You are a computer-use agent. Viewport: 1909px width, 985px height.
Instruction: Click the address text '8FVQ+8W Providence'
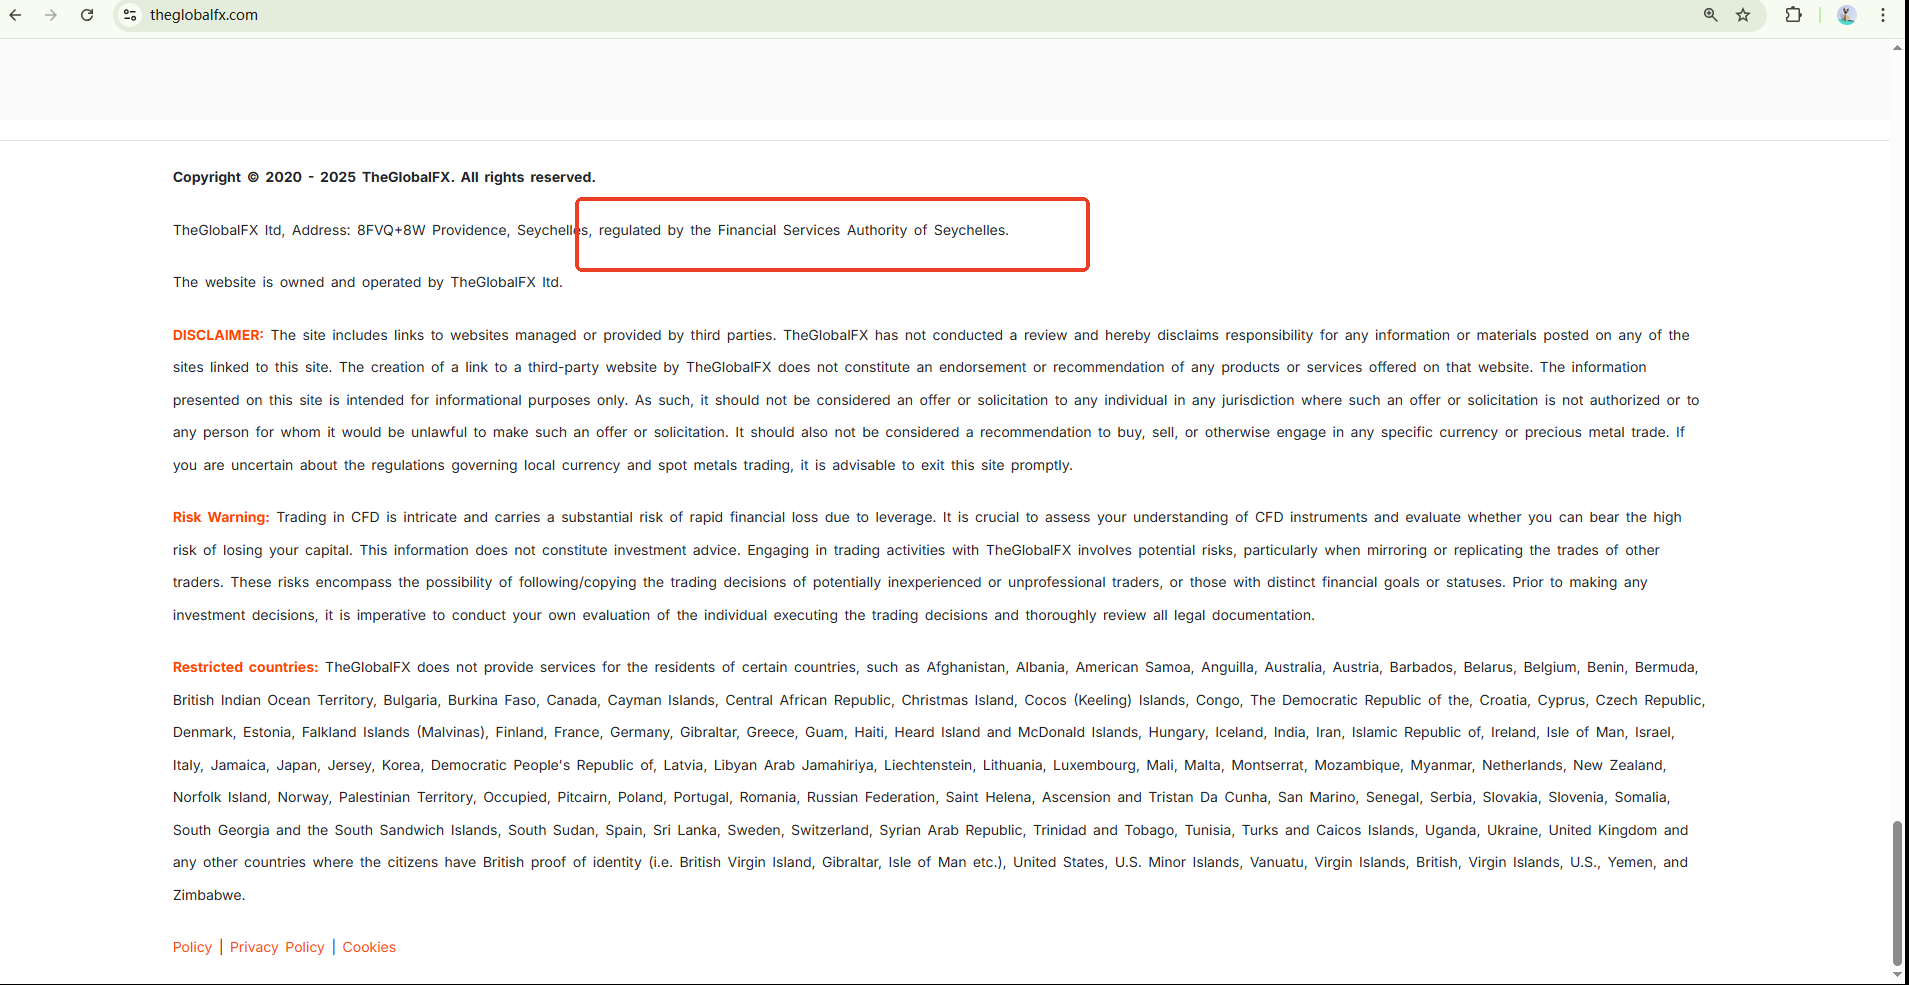tap(432, 230)
